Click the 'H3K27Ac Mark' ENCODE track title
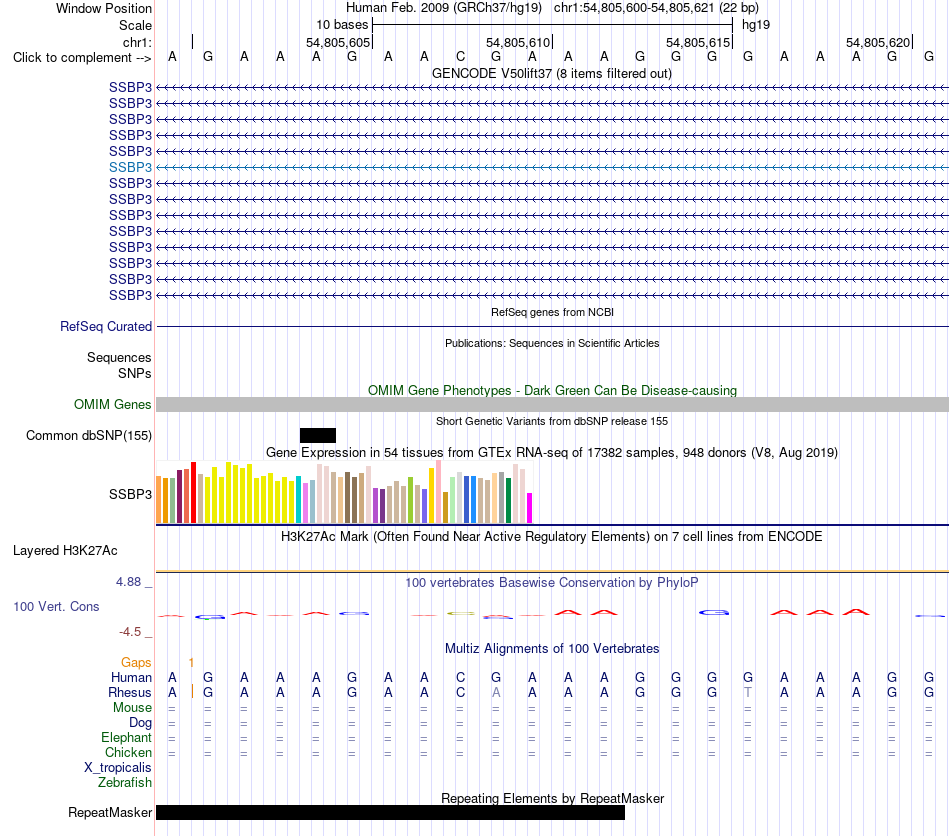This screenshot has height=836, width=950. tap(552, 537)
